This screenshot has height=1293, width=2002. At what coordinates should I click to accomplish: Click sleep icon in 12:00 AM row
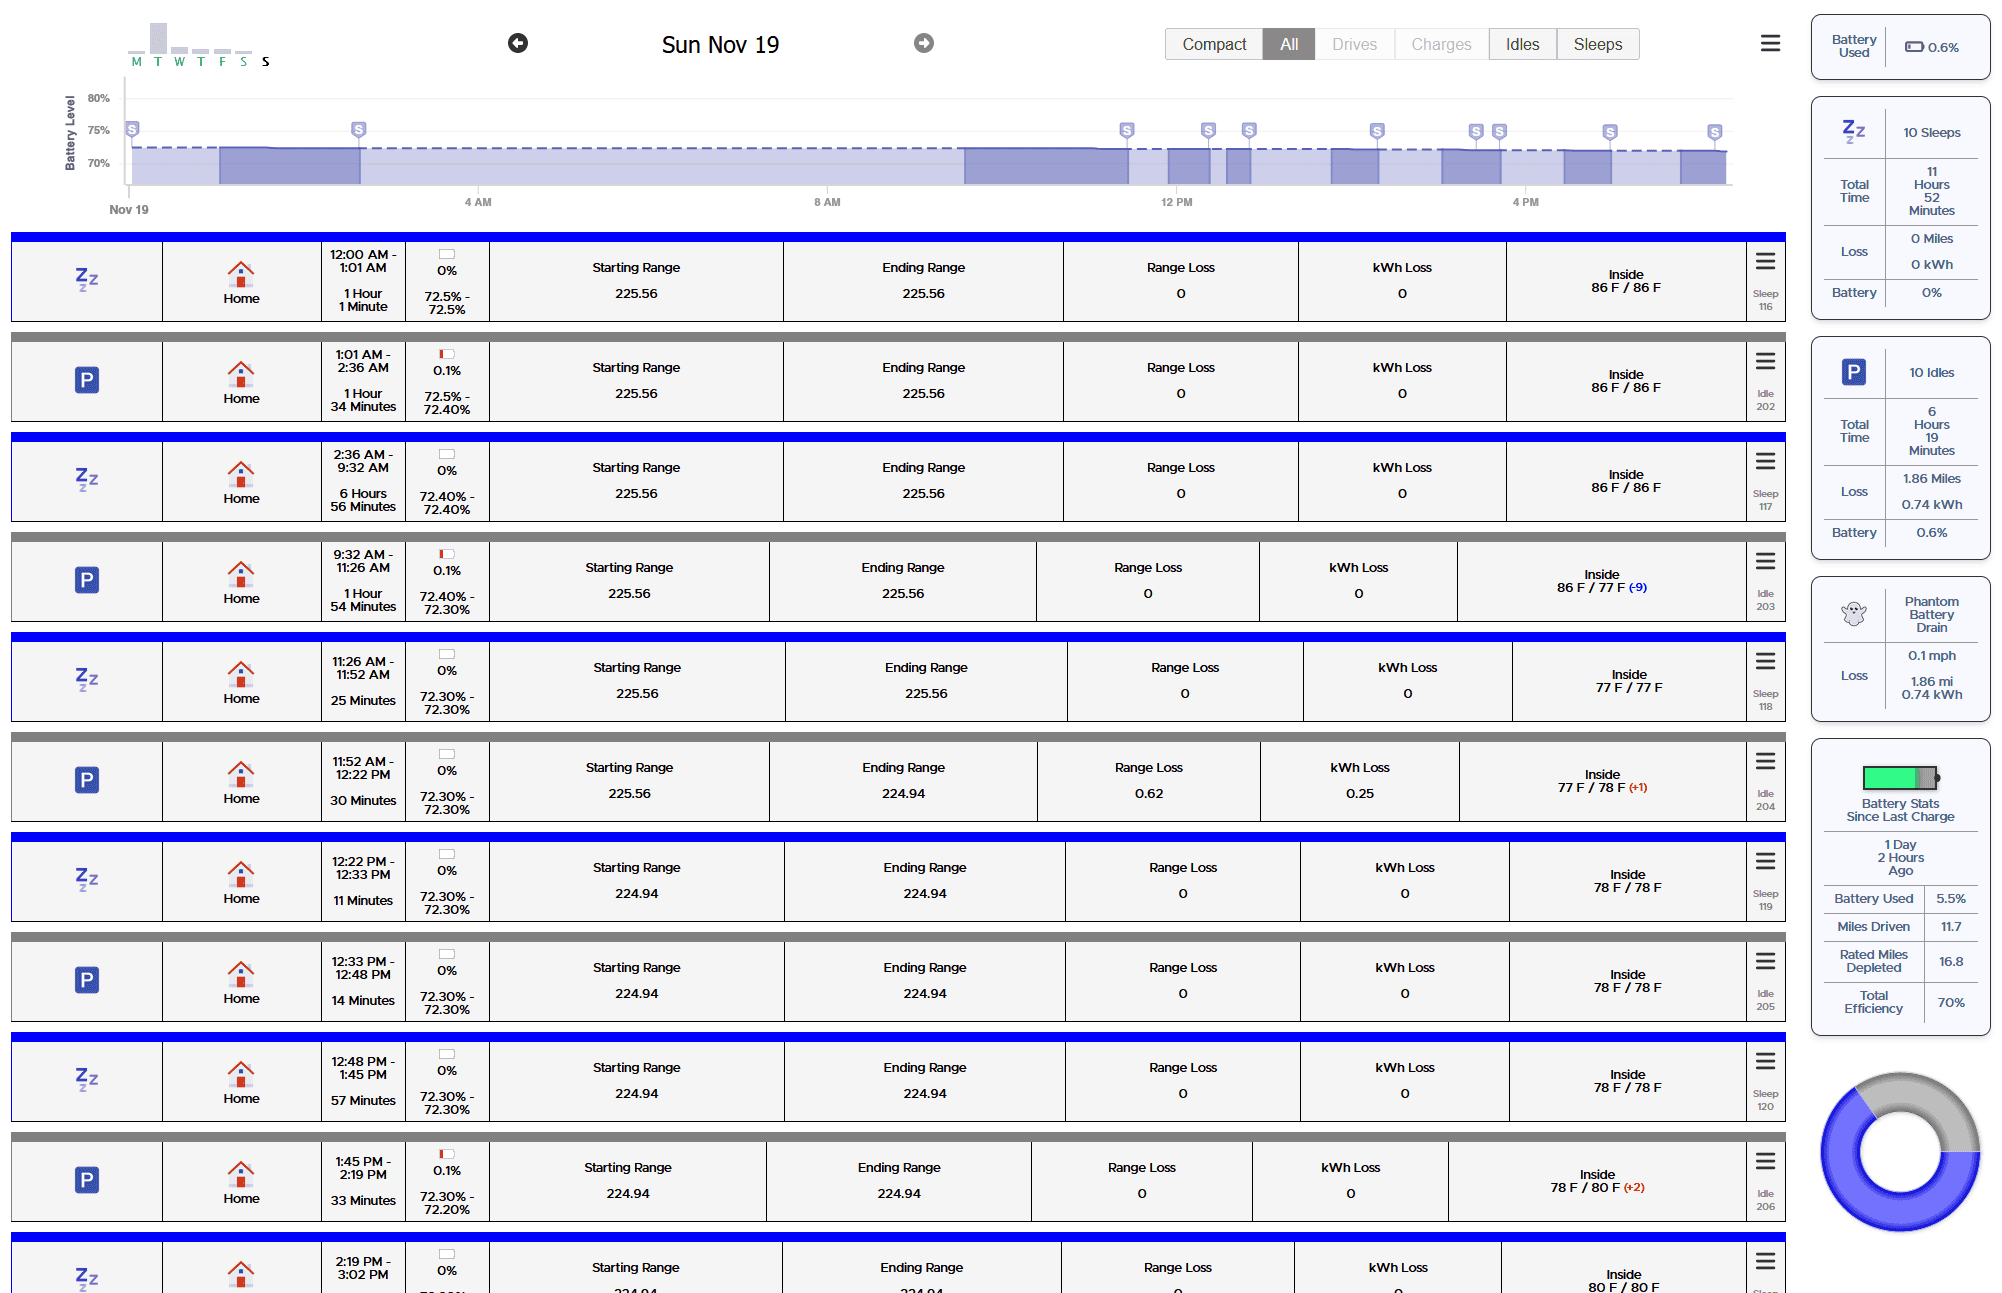[87, 280]
